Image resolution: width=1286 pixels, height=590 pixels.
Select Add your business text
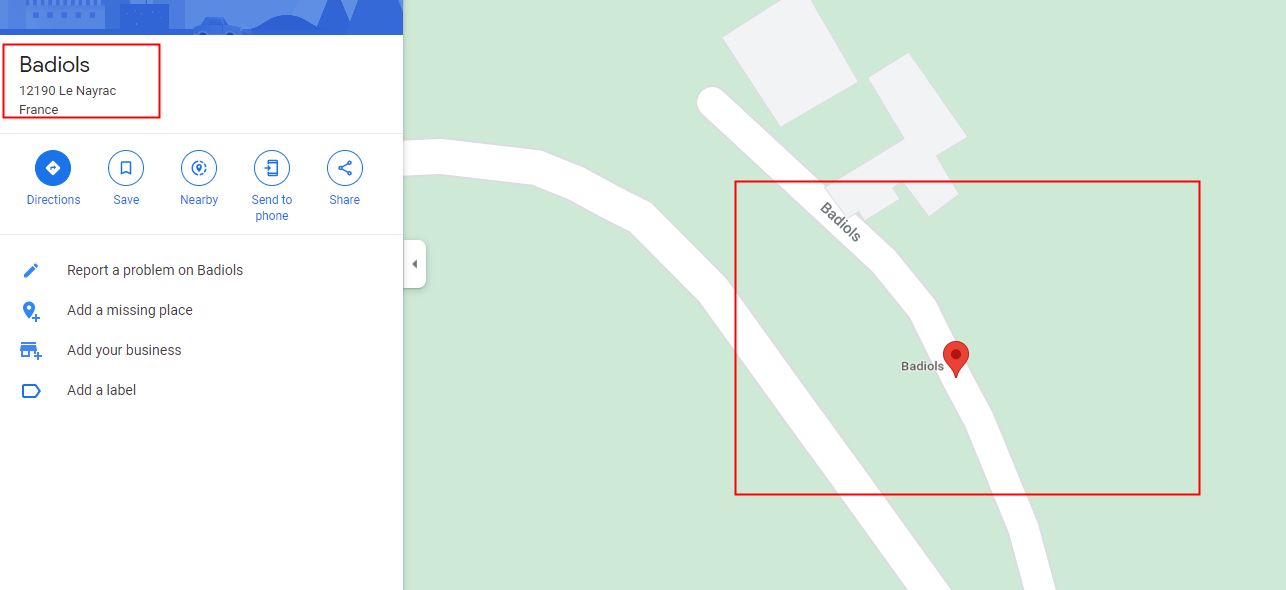click(124, 350)
